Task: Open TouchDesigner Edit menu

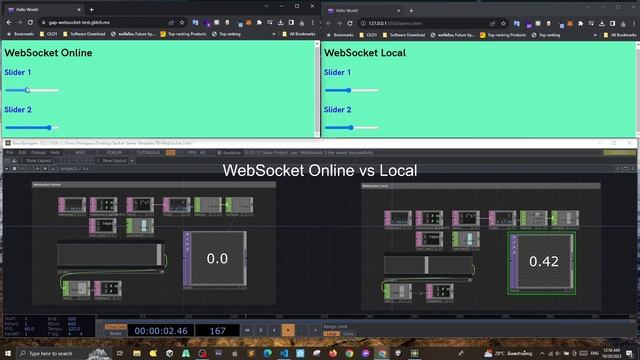Action: pos(22,153)
